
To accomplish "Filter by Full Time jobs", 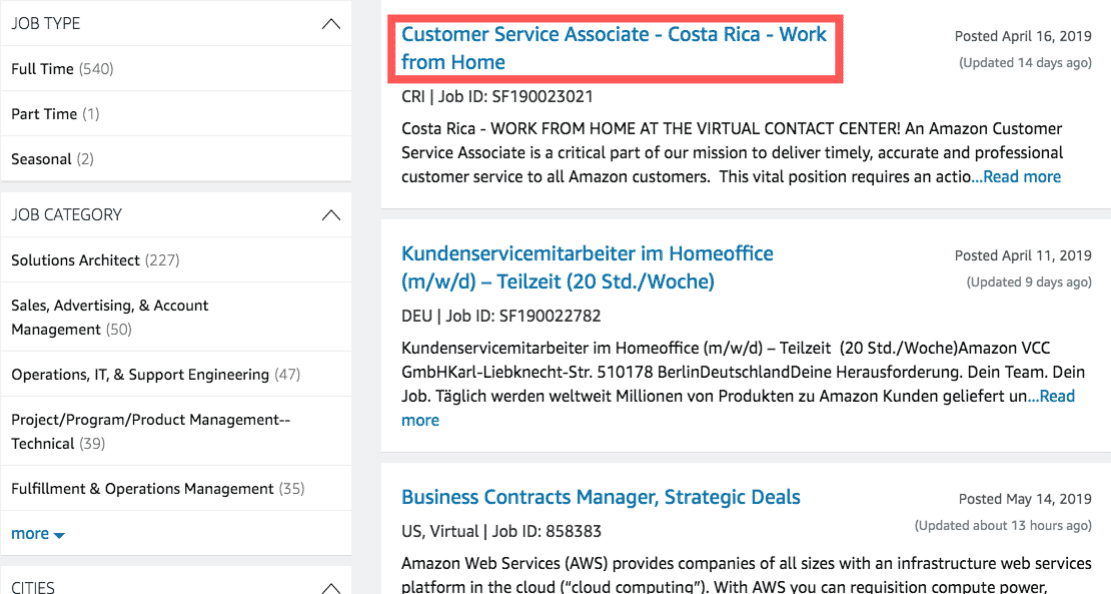I will 62,69.
